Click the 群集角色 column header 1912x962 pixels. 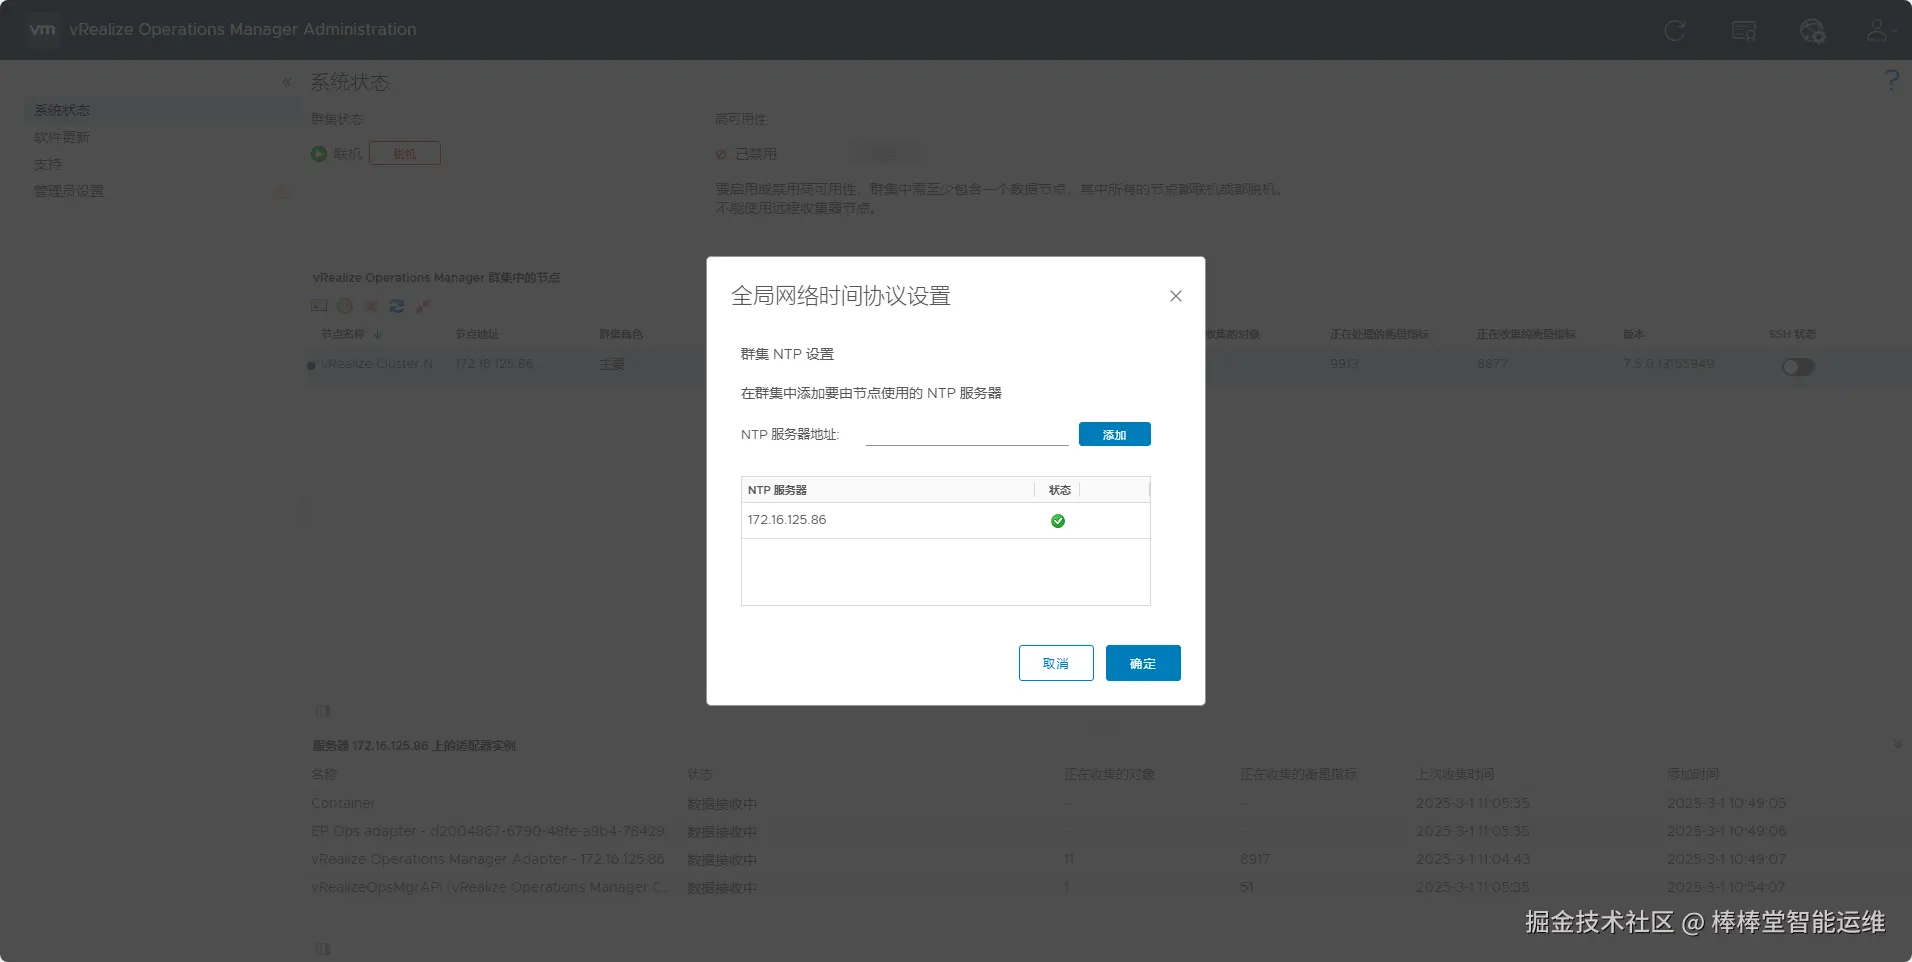(x=621, y=334)
